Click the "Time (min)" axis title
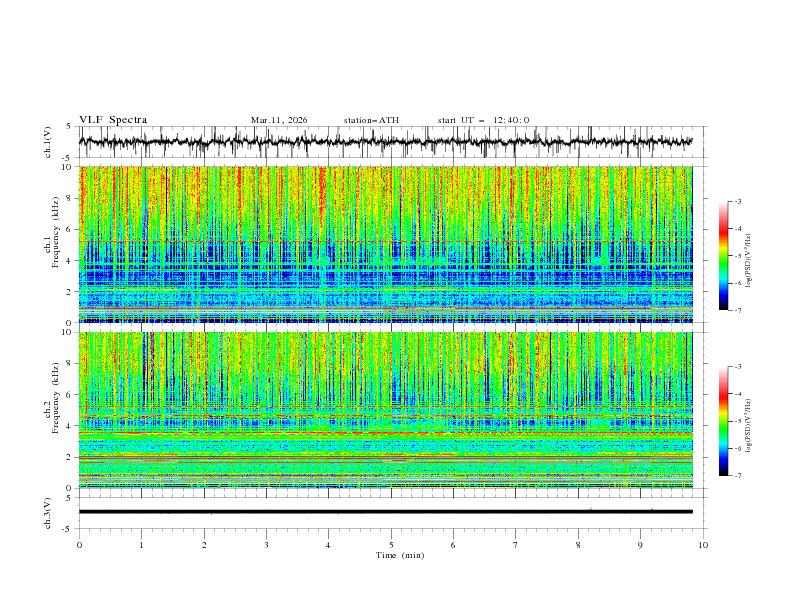Screen dimensions: 792x612 point(400,555)
